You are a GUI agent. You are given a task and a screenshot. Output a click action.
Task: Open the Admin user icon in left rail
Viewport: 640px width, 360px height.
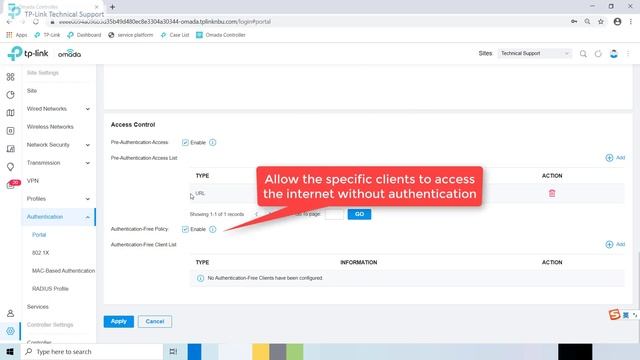[x=11, y=313]
